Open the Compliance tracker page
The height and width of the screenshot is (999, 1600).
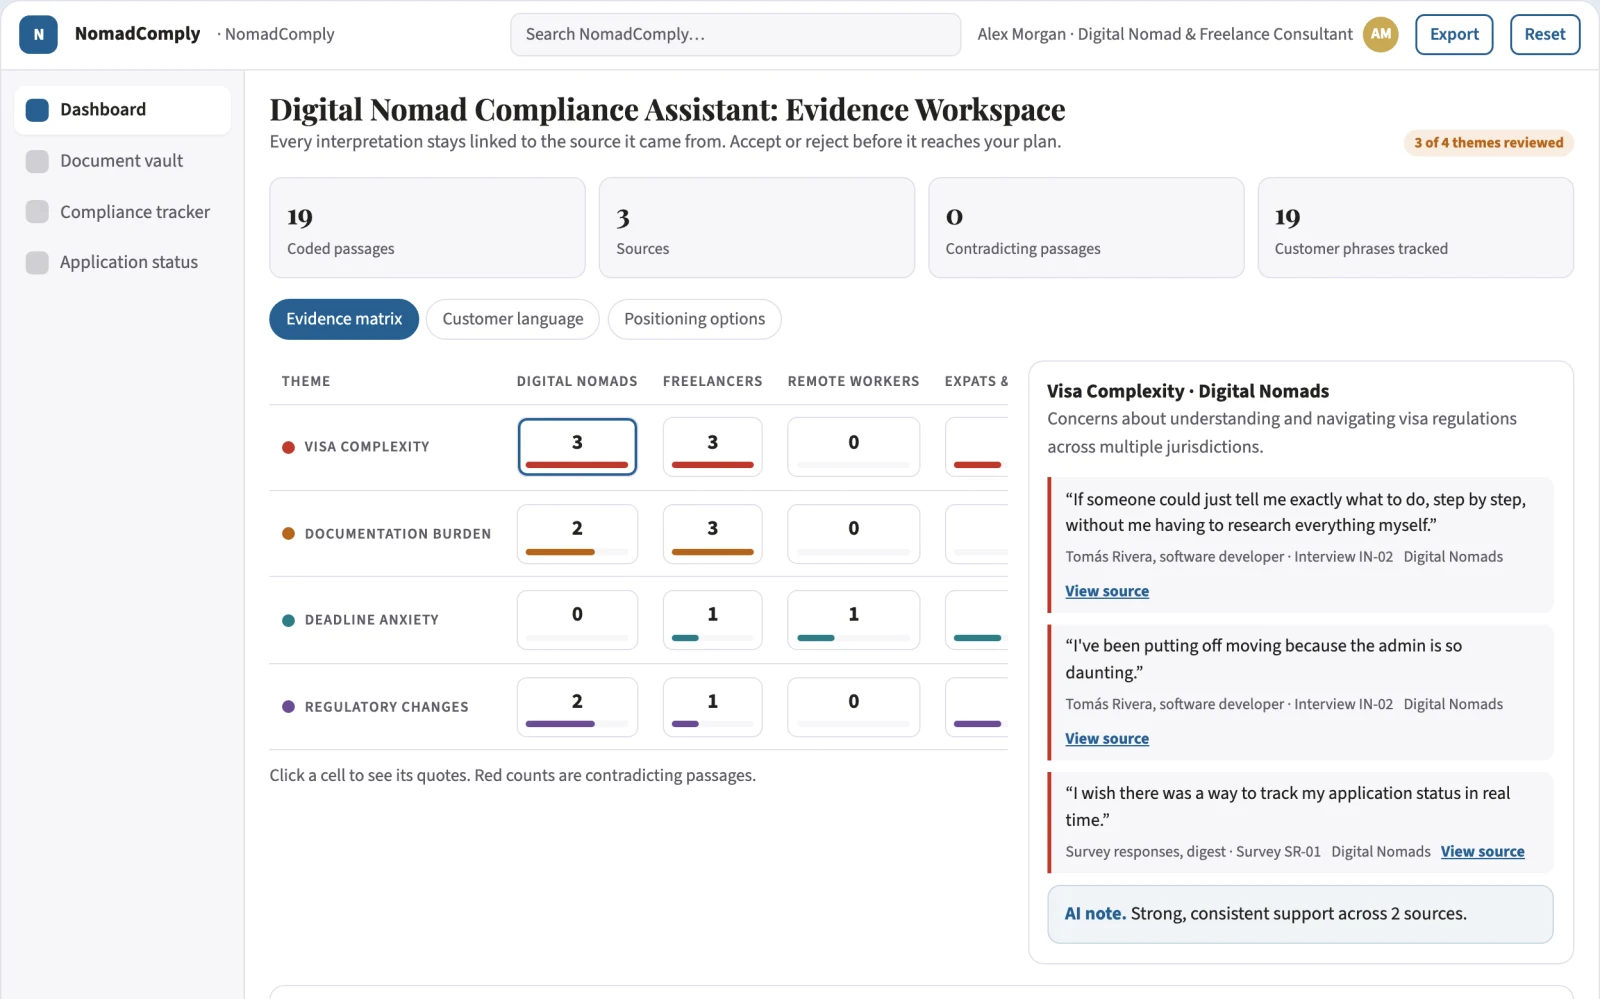122,212
